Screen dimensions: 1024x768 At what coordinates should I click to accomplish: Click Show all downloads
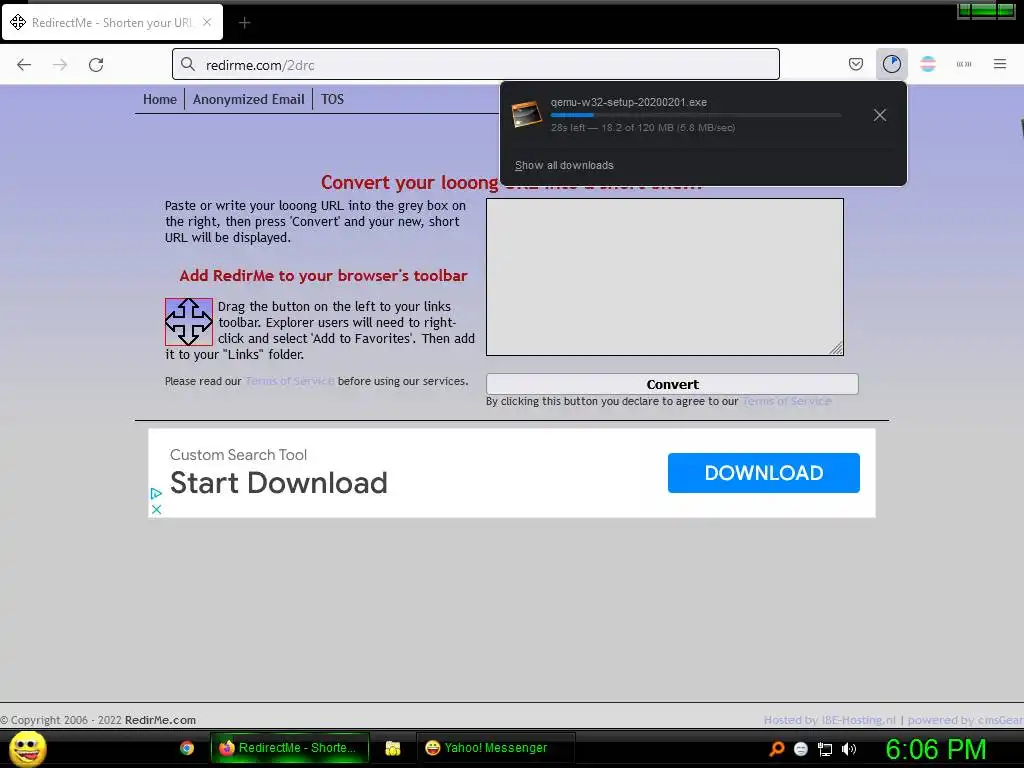pos(564,165)
